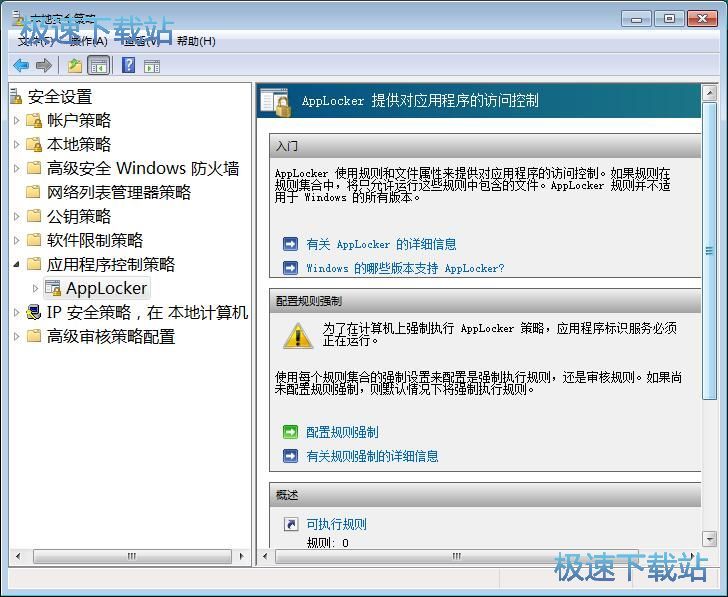Expand the AppLocker tree node

click(x=35, y=288)
